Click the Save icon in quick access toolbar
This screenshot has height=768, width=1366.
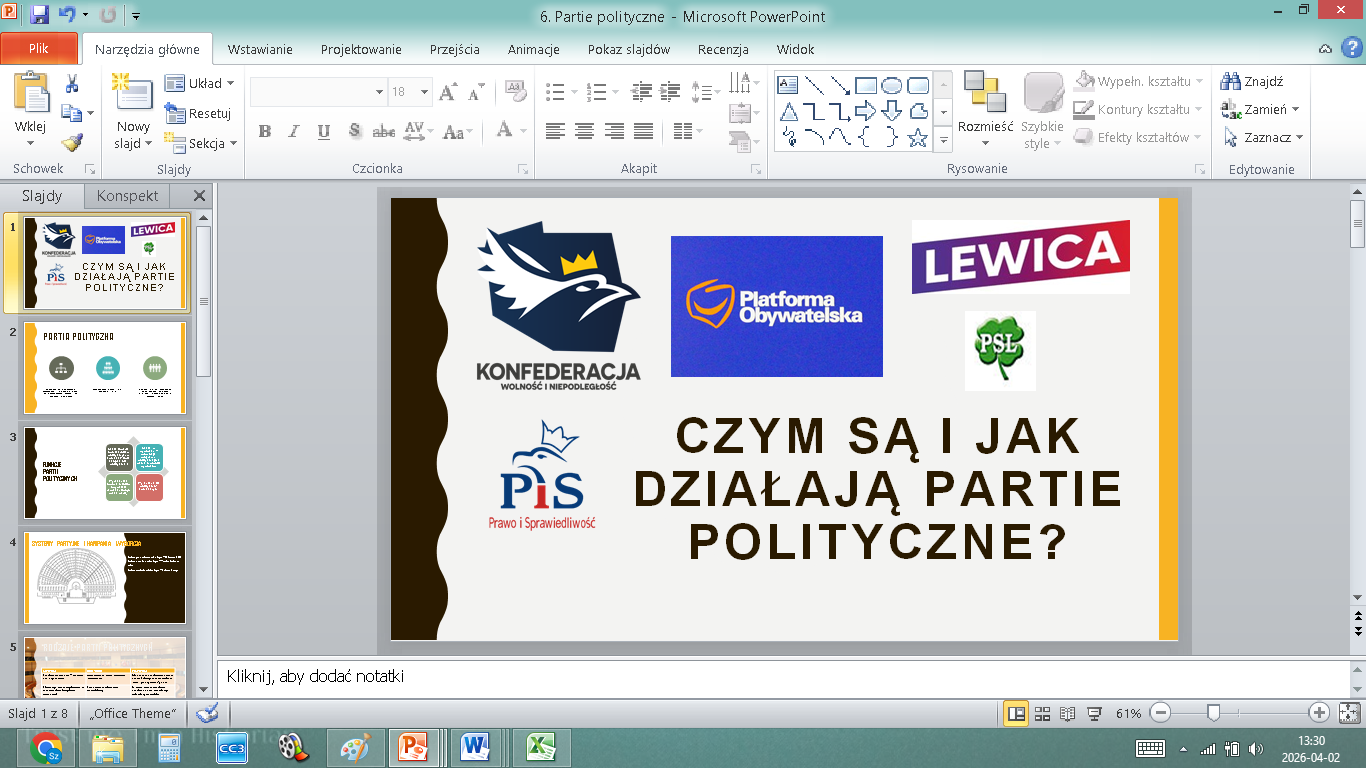[x=40, y=15]
